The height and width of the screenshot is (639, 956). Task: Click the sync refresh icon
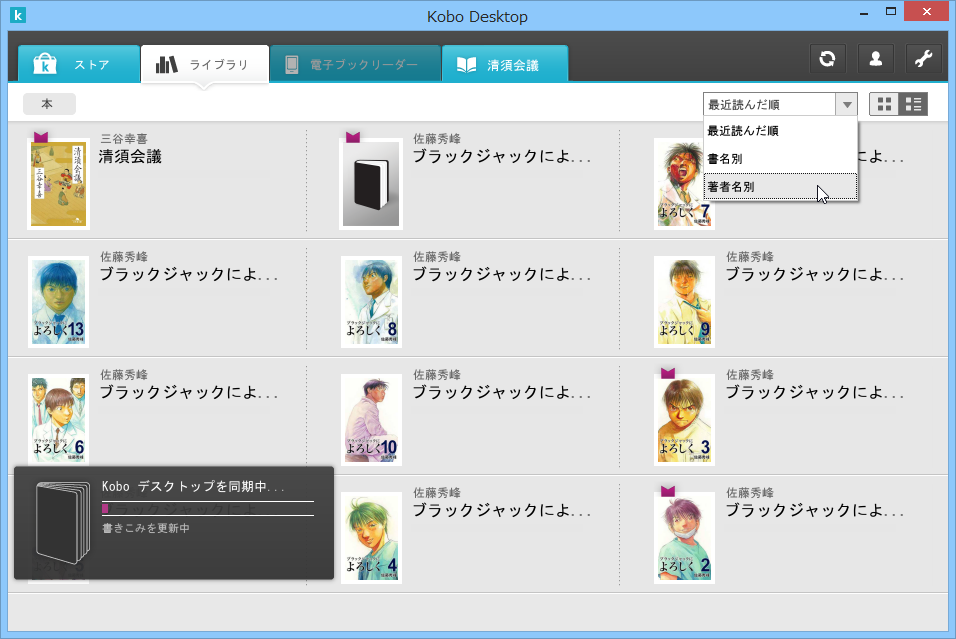(x=827, y=59)
